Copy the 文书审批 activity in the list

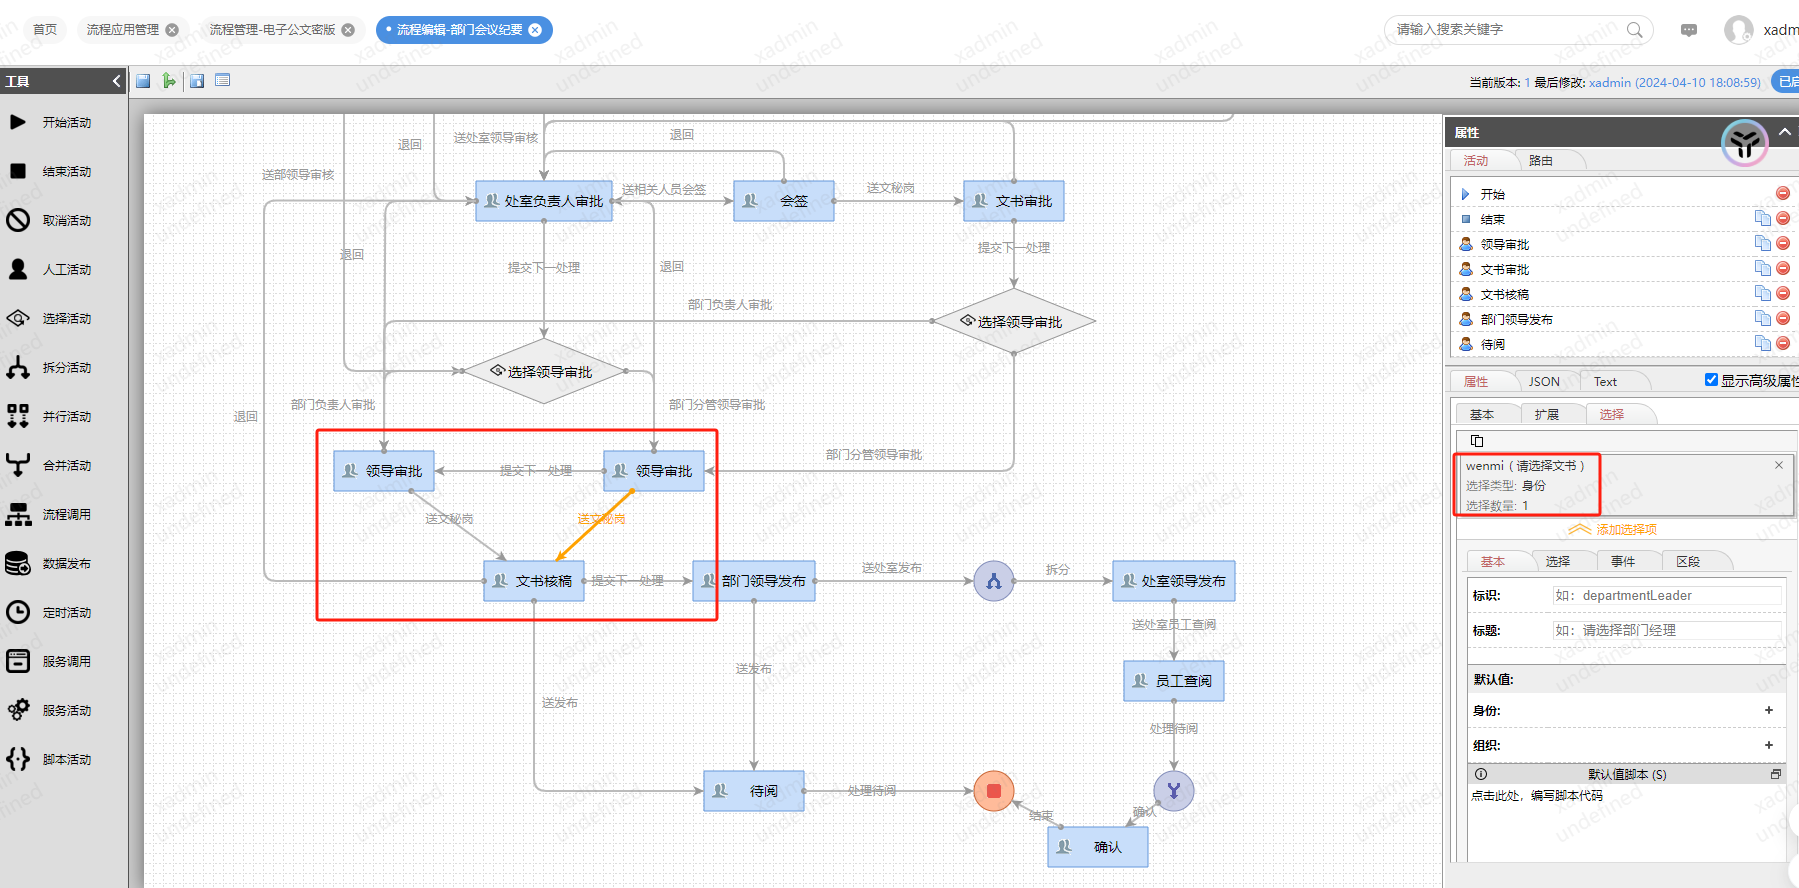click(1763, 268)
